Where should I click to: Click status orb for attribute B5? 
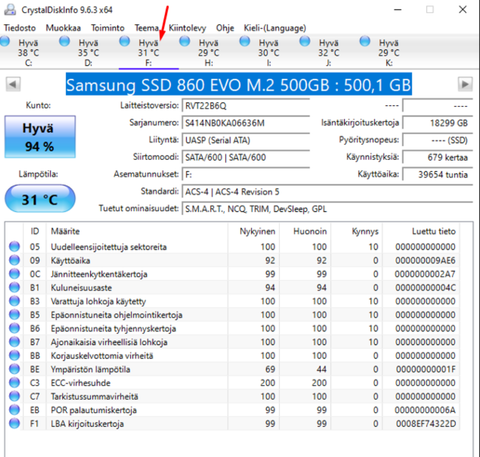click(14, 315)
